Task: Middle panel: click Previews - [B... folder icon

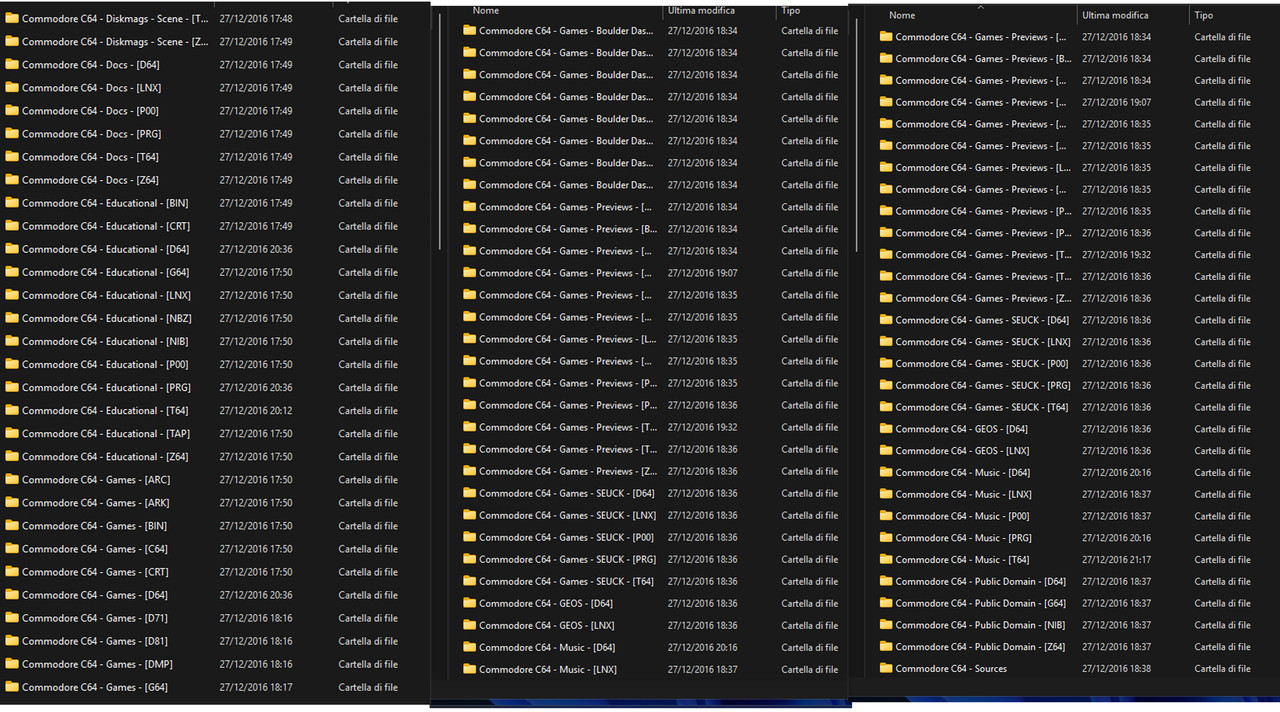Action: click(x=469, y=229)
